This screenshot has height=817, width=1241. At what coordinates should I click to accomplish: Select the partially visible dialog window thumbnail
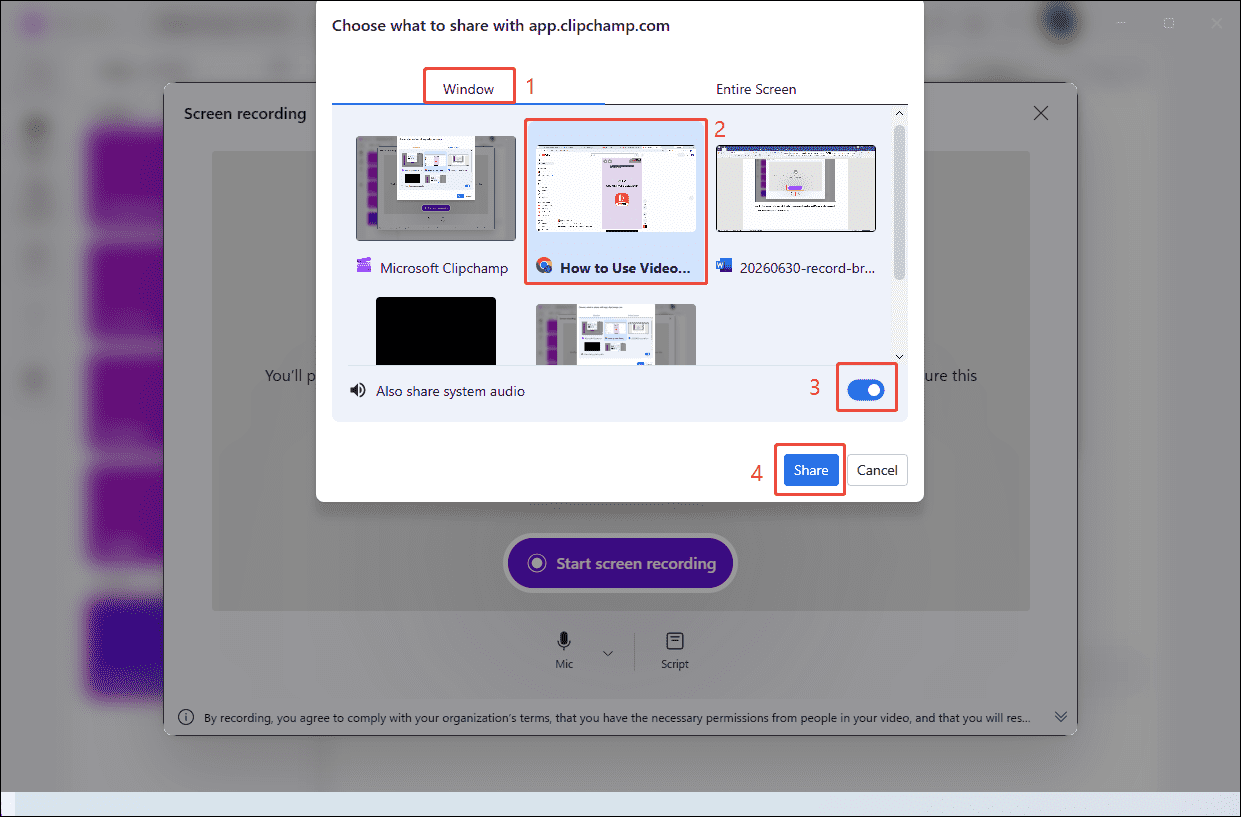point(616,334)
